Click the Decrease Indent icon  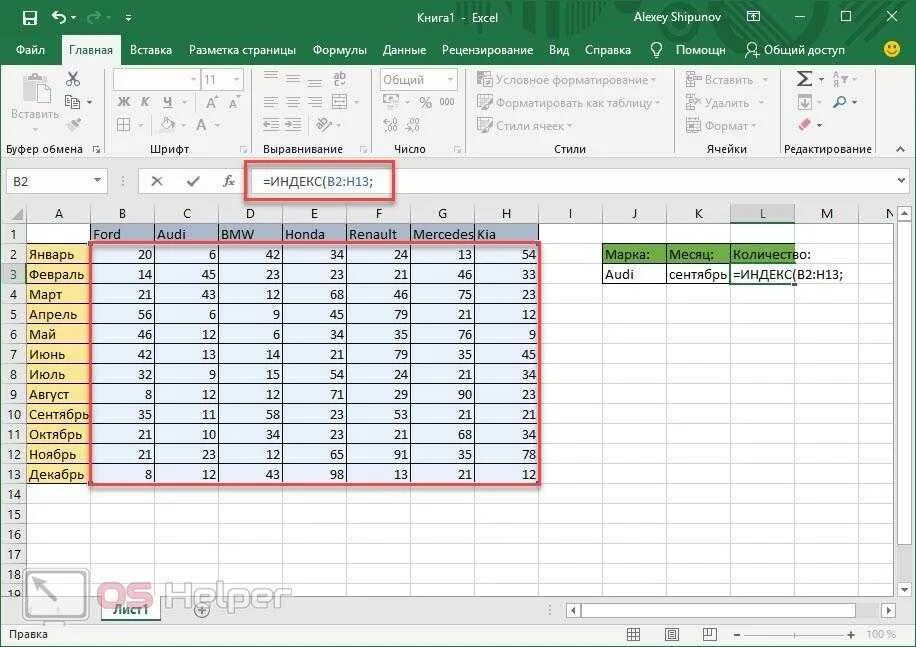pyautogui.click(x=270, y=124)
